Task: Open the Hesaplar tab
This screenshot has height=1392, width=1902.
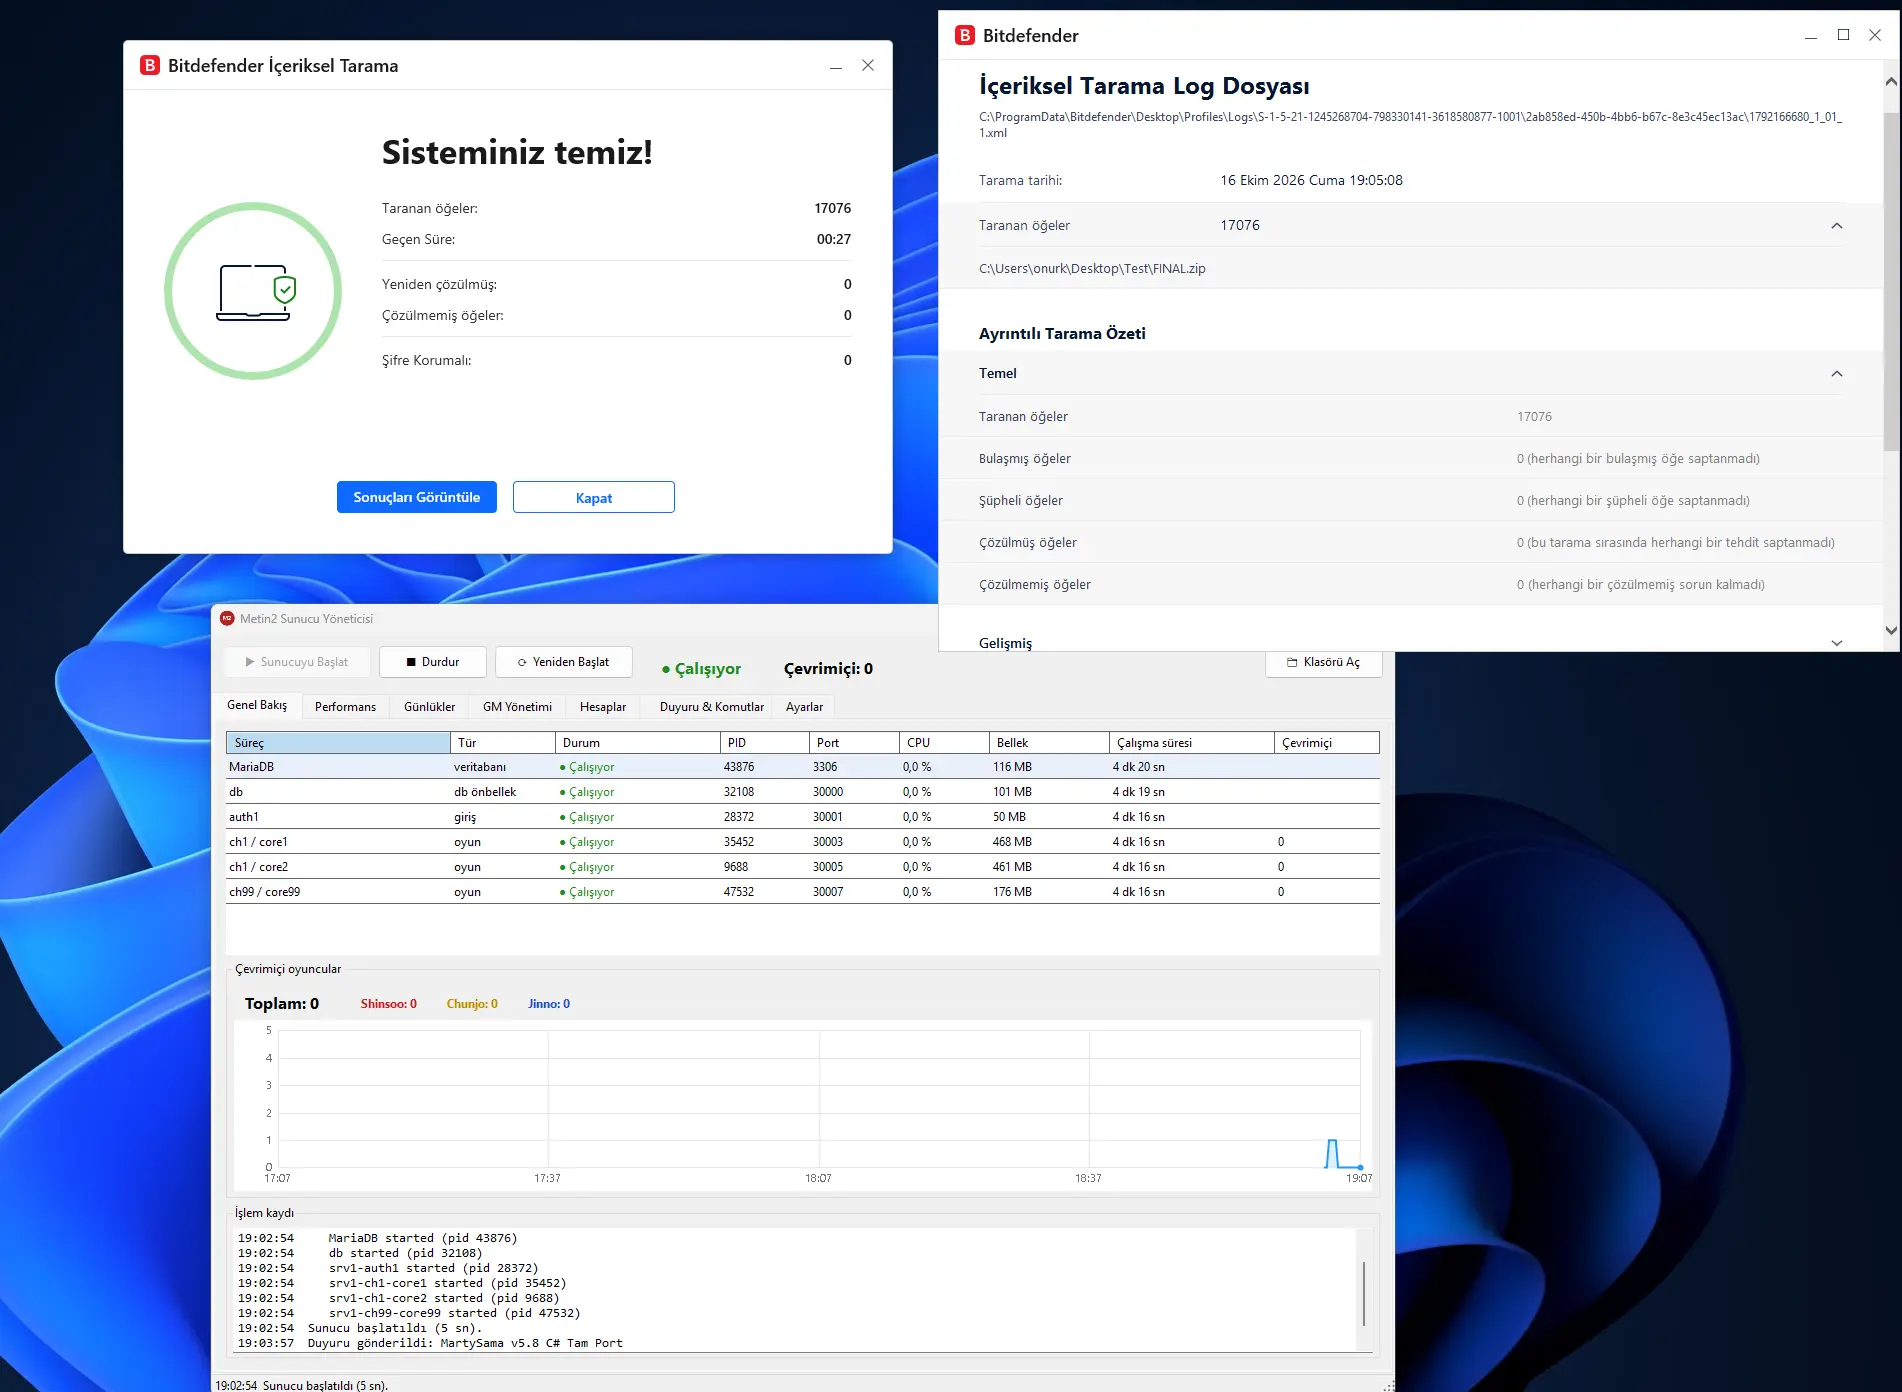Action: (x=603, y=707)
